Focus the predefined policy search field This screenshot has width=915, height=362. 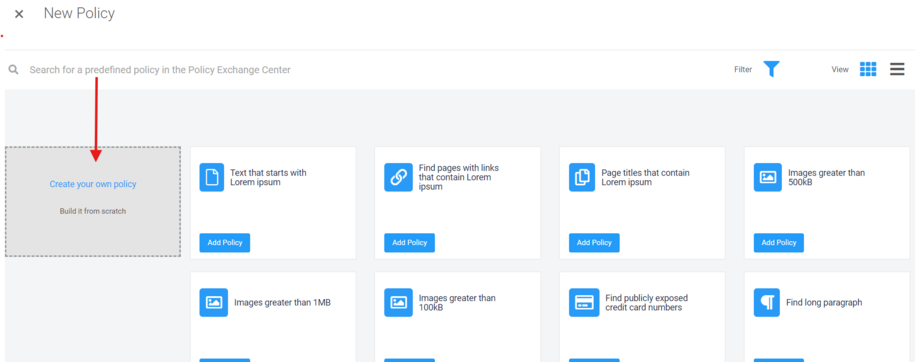coord(160,69)
